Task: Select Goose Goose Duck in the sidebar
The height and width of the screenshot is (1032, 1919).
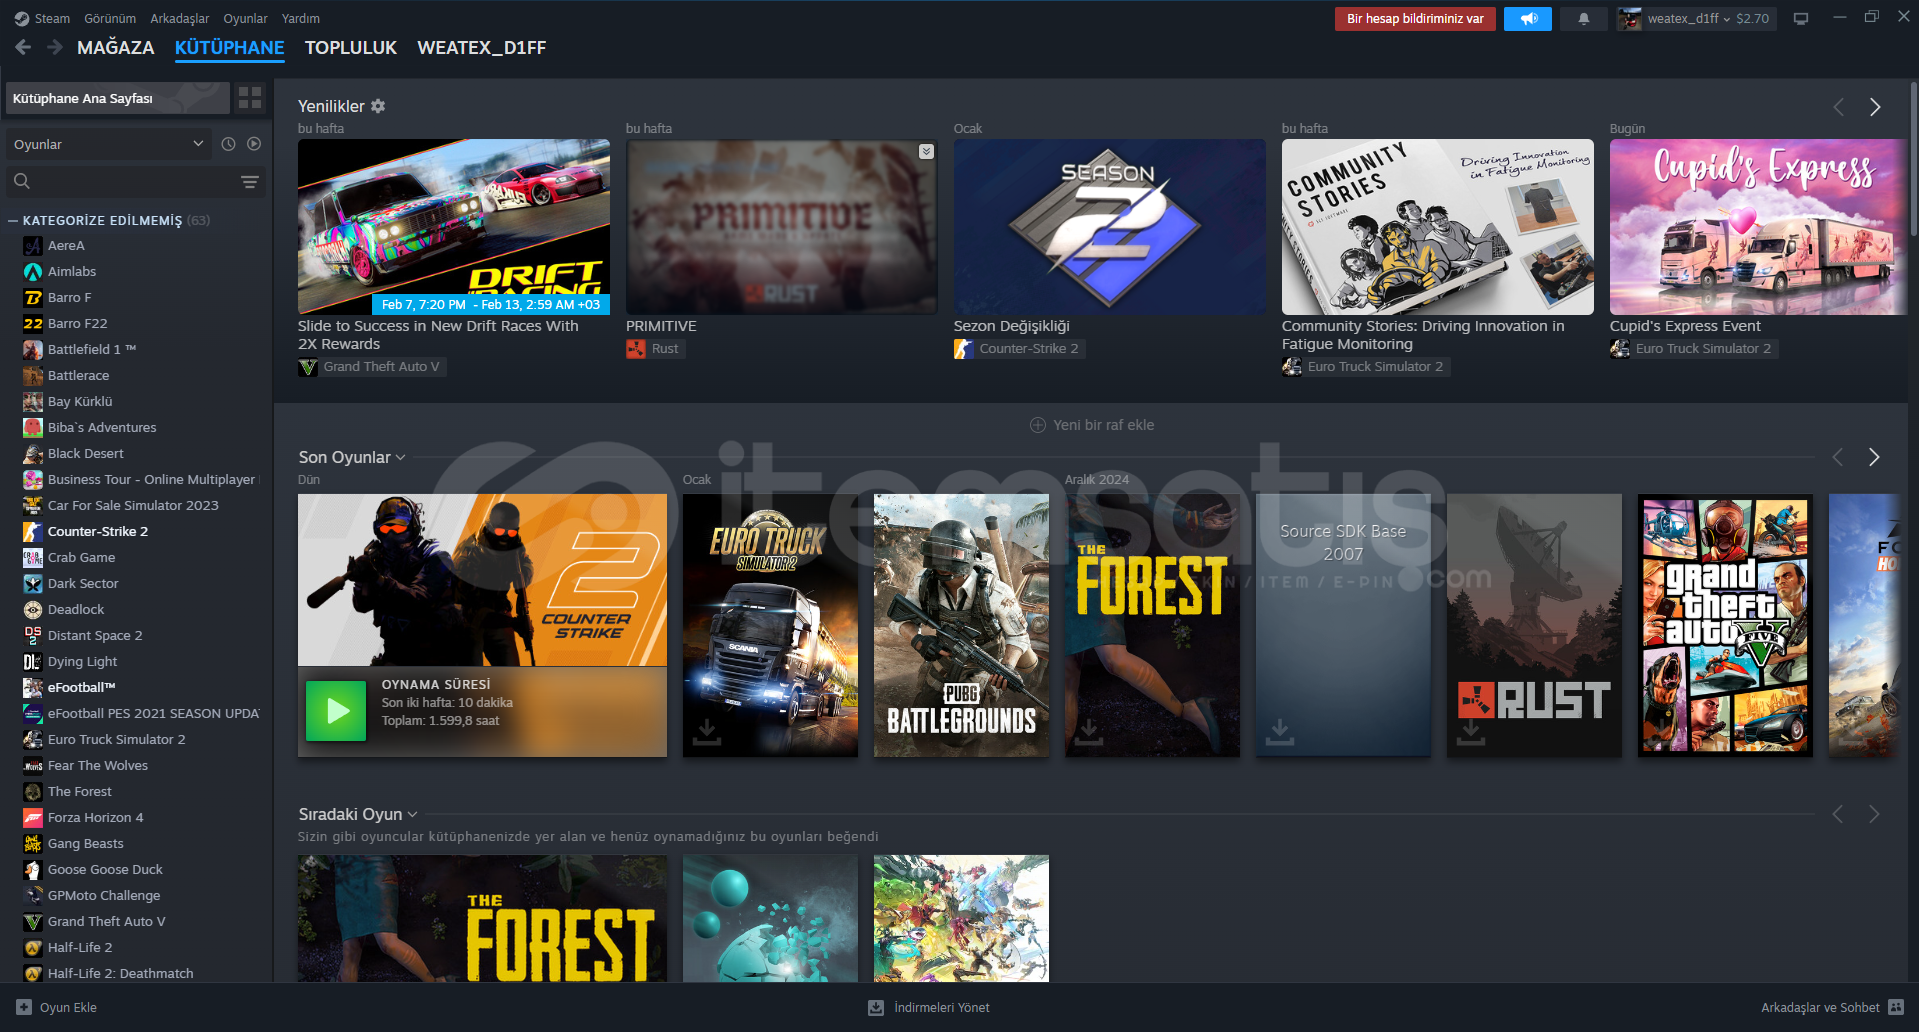Action: 105,869
